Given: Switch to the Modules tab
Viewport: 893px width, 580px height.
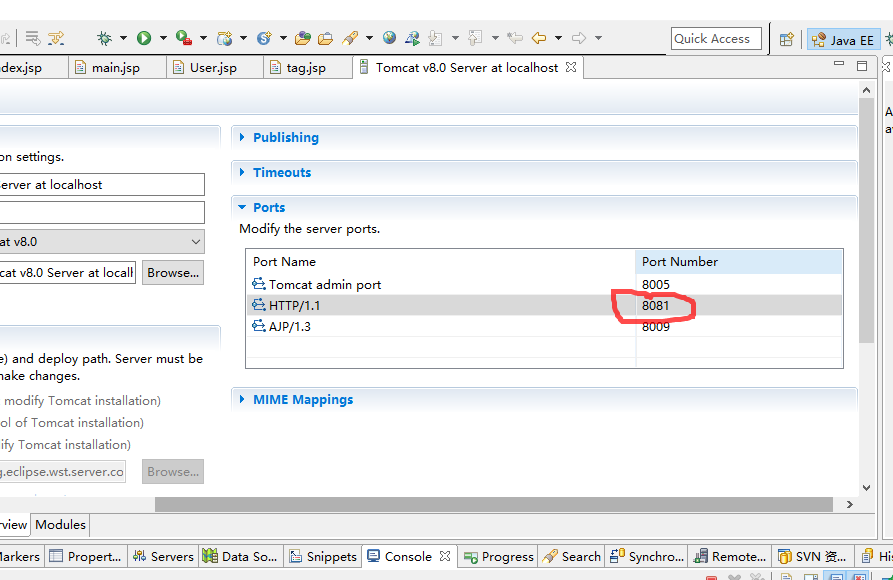Looking at the screenshot, I should (61, 525).
